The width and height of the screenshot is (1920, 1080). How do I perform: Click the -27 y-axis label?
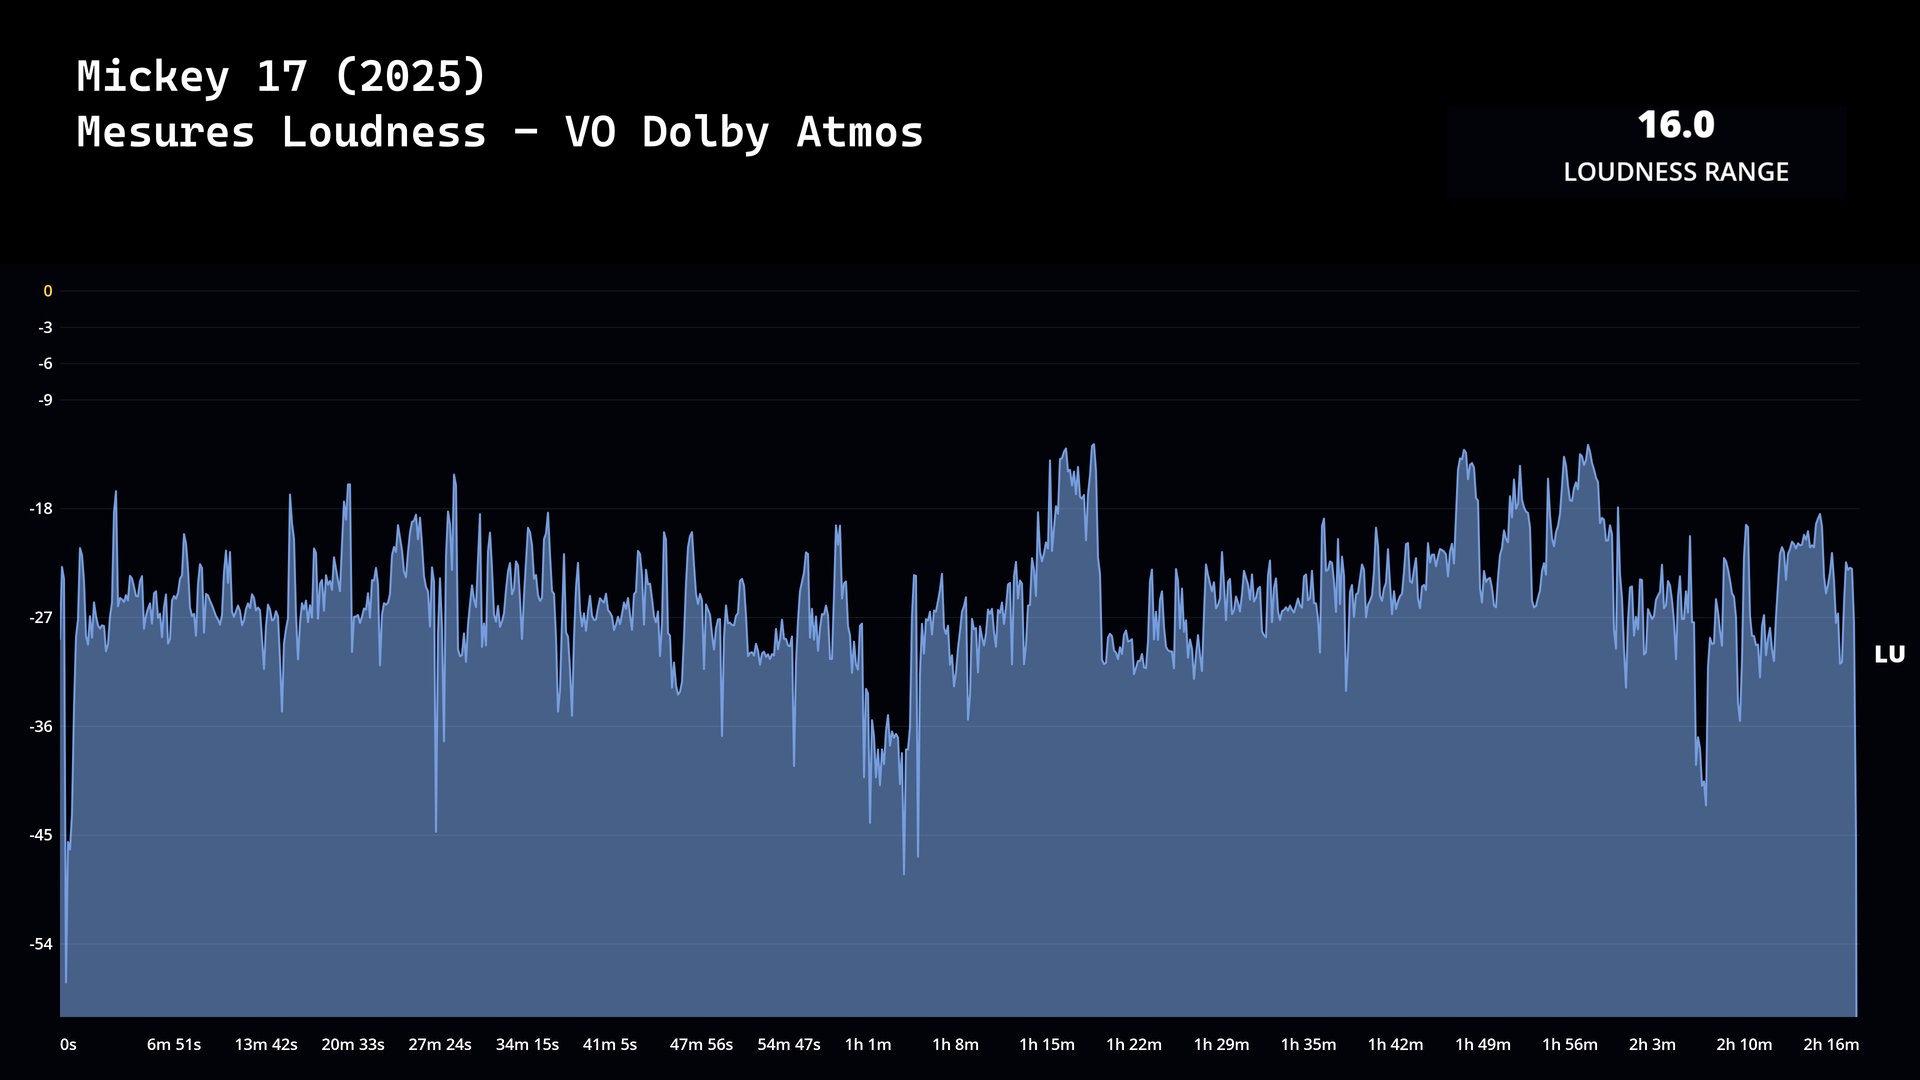click(41, 618)
